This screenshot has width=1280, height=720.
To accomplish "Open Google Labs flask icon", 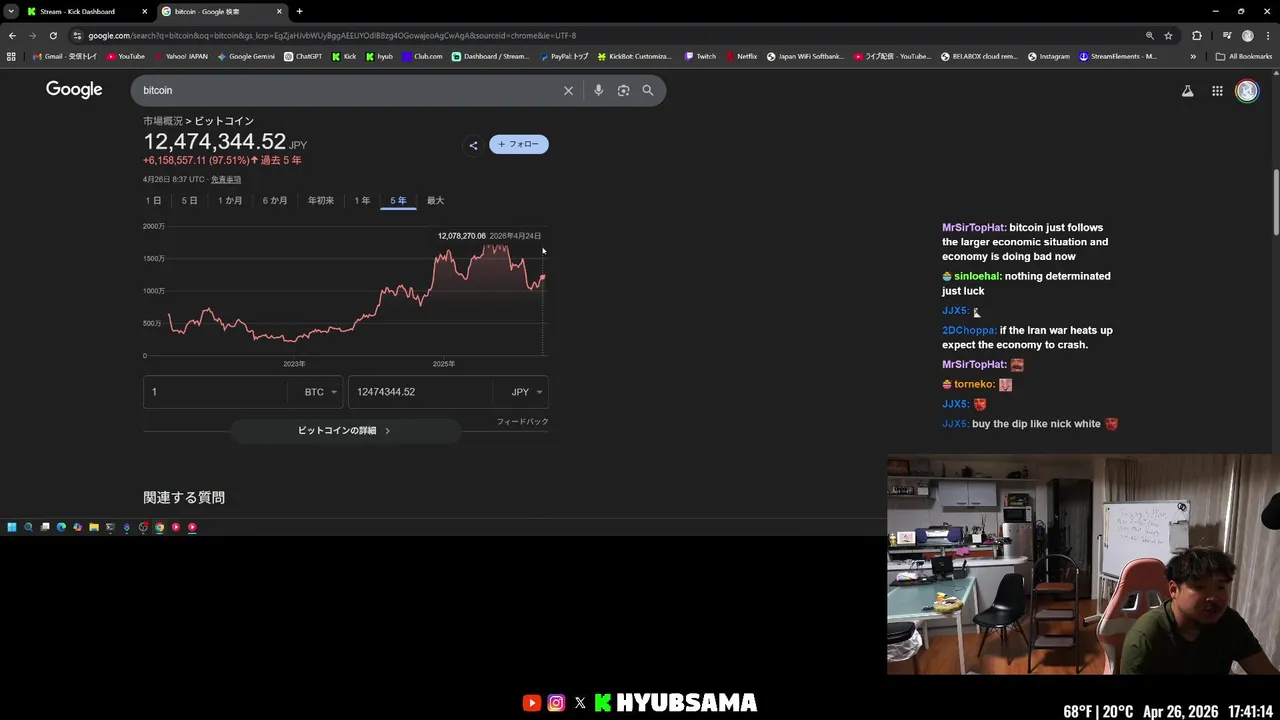I will [1187, 91].
